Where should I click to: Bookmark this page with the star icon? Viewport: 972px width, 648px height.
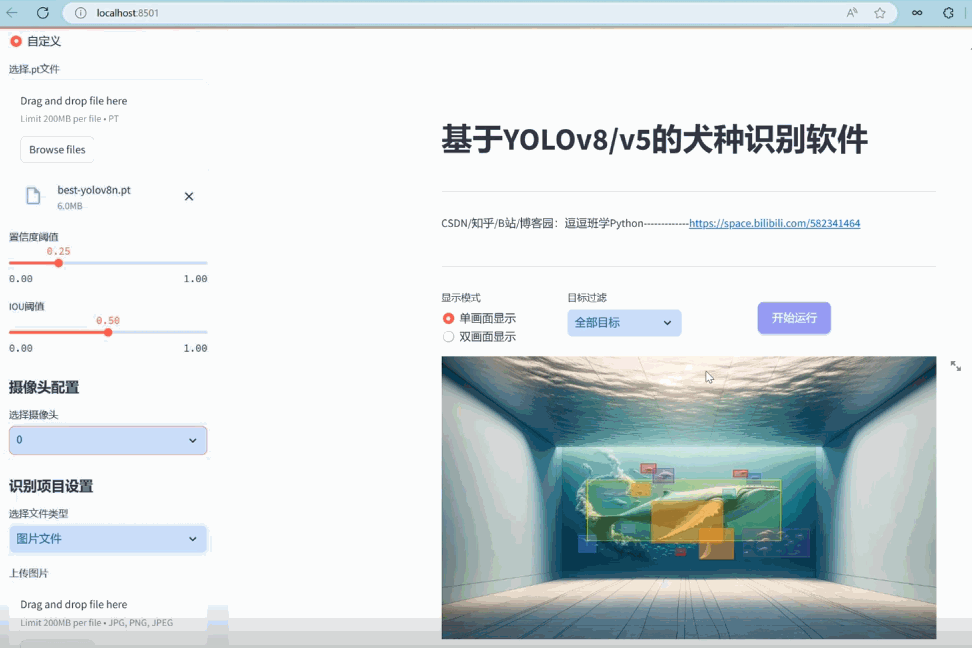pos(880,13)
